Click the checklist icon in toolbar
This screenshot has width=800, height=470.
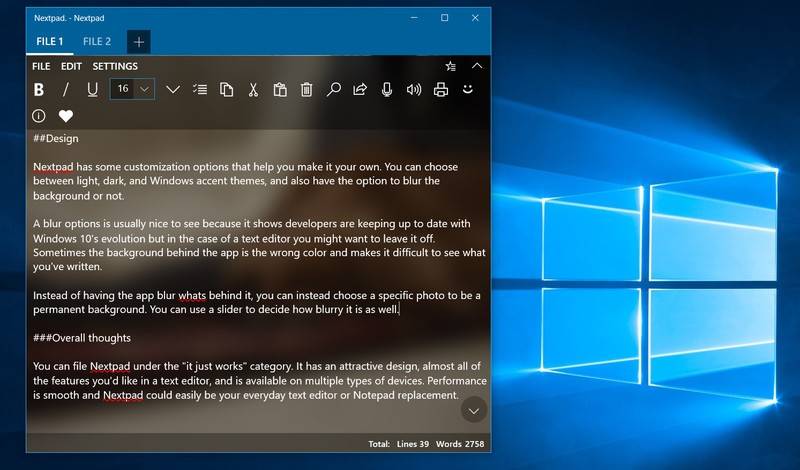(200, 90)
